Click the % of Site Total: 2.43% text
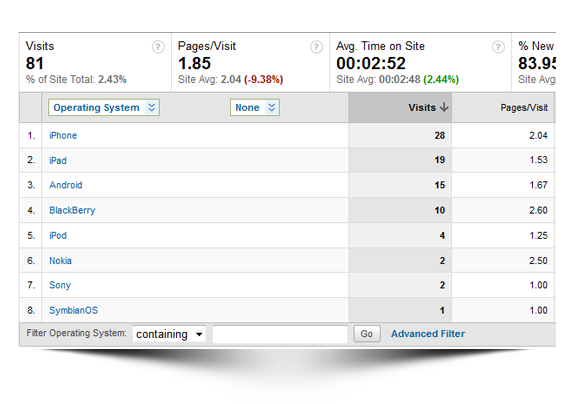The width and height of the screenshot is (570, 404). pos(76,79)
